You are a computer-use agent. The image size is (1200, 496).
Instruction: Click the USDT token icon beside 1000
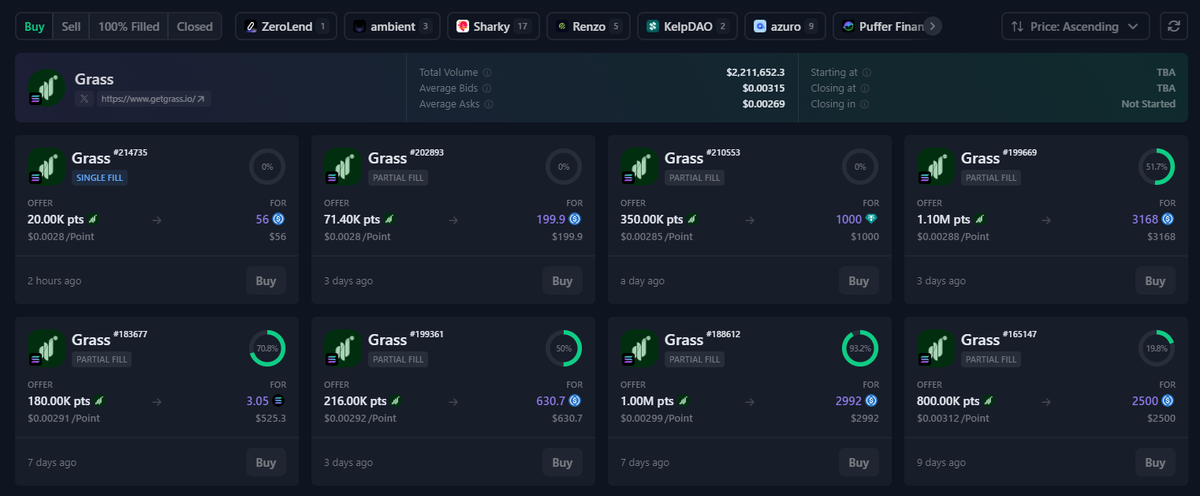(873, 219)
